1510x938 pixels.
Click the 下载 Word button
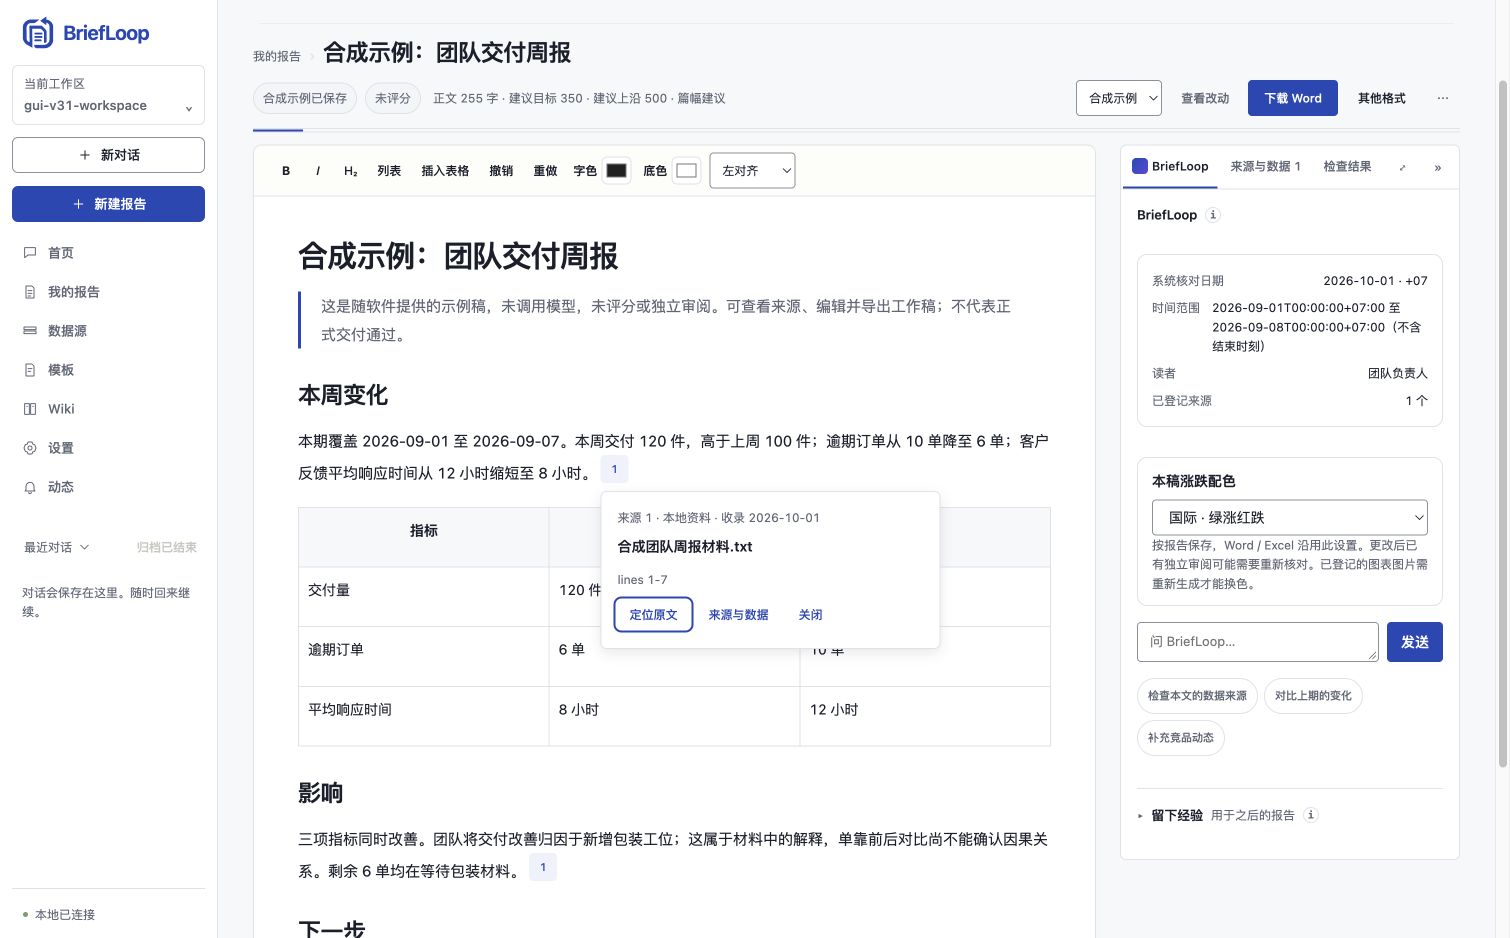[x=1293, y=98]
